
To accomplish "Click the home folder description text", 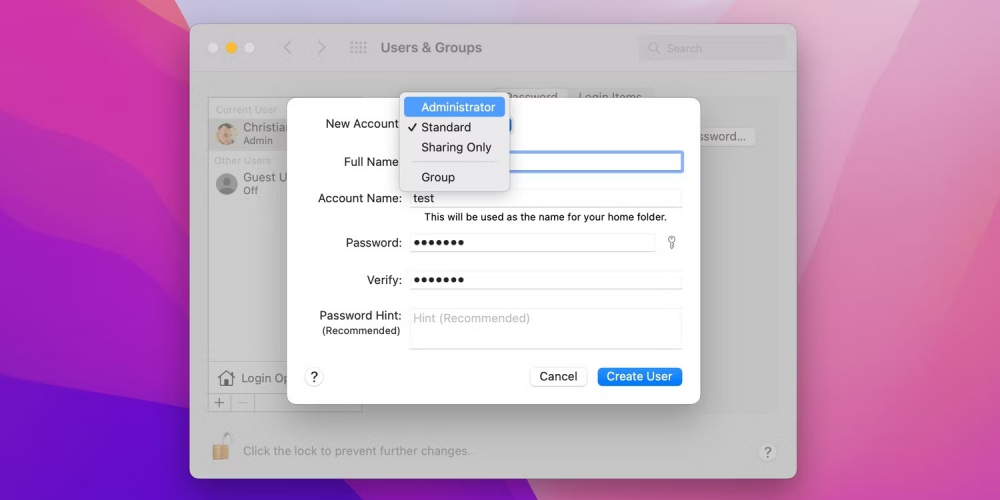I will pos(545,217).
